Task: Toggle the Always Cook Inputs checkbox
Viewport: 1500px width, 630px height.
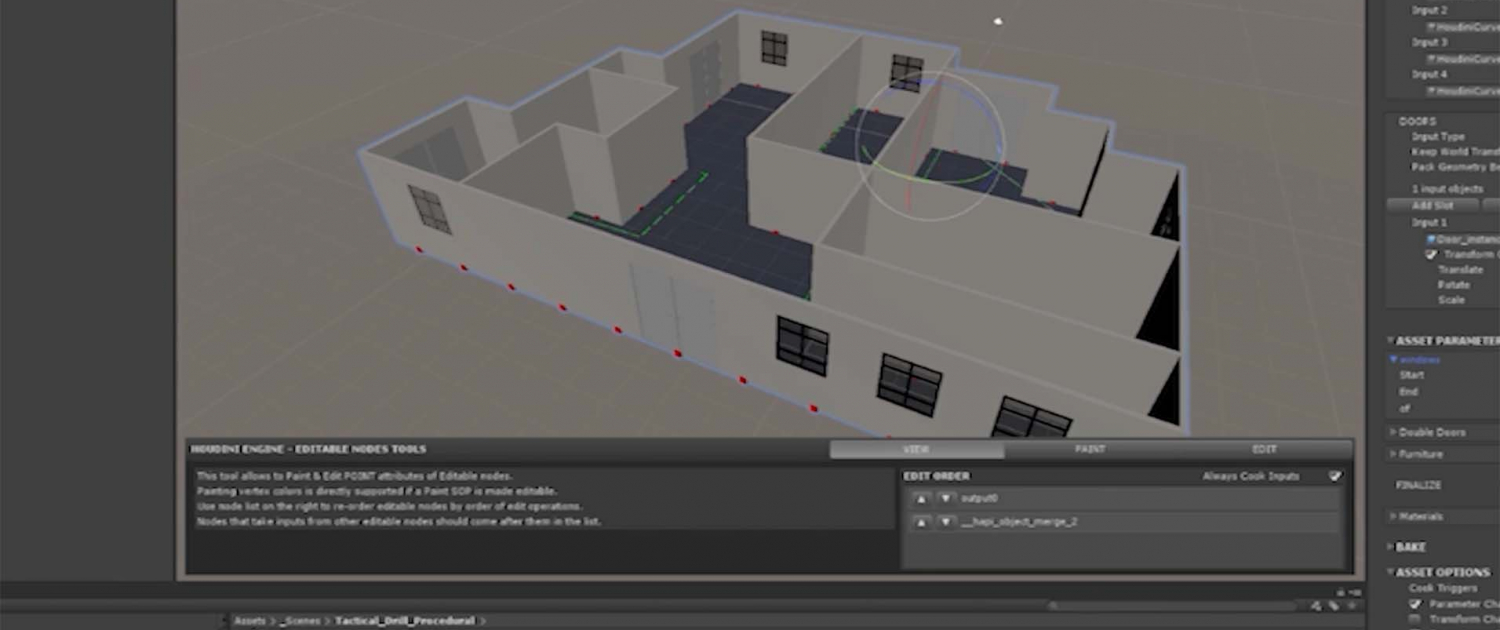Action: (1335, 476)
